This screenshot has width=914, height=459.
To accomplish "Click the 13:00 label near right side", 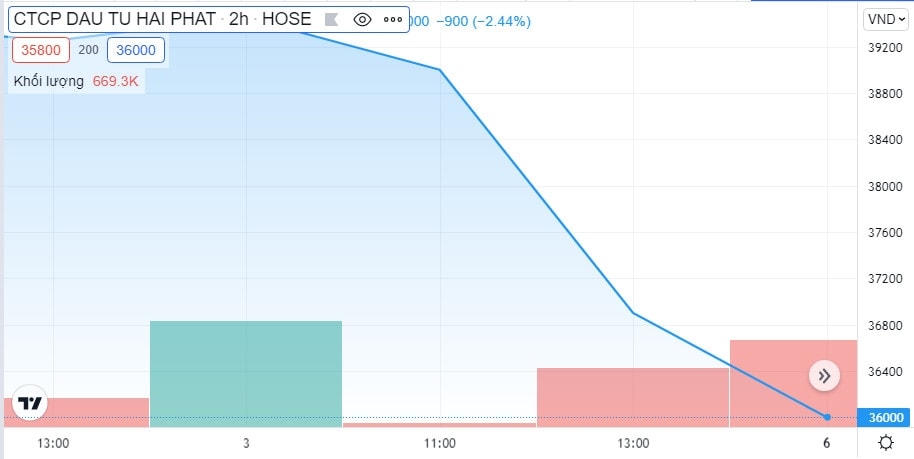I will [x=634, y=443].
